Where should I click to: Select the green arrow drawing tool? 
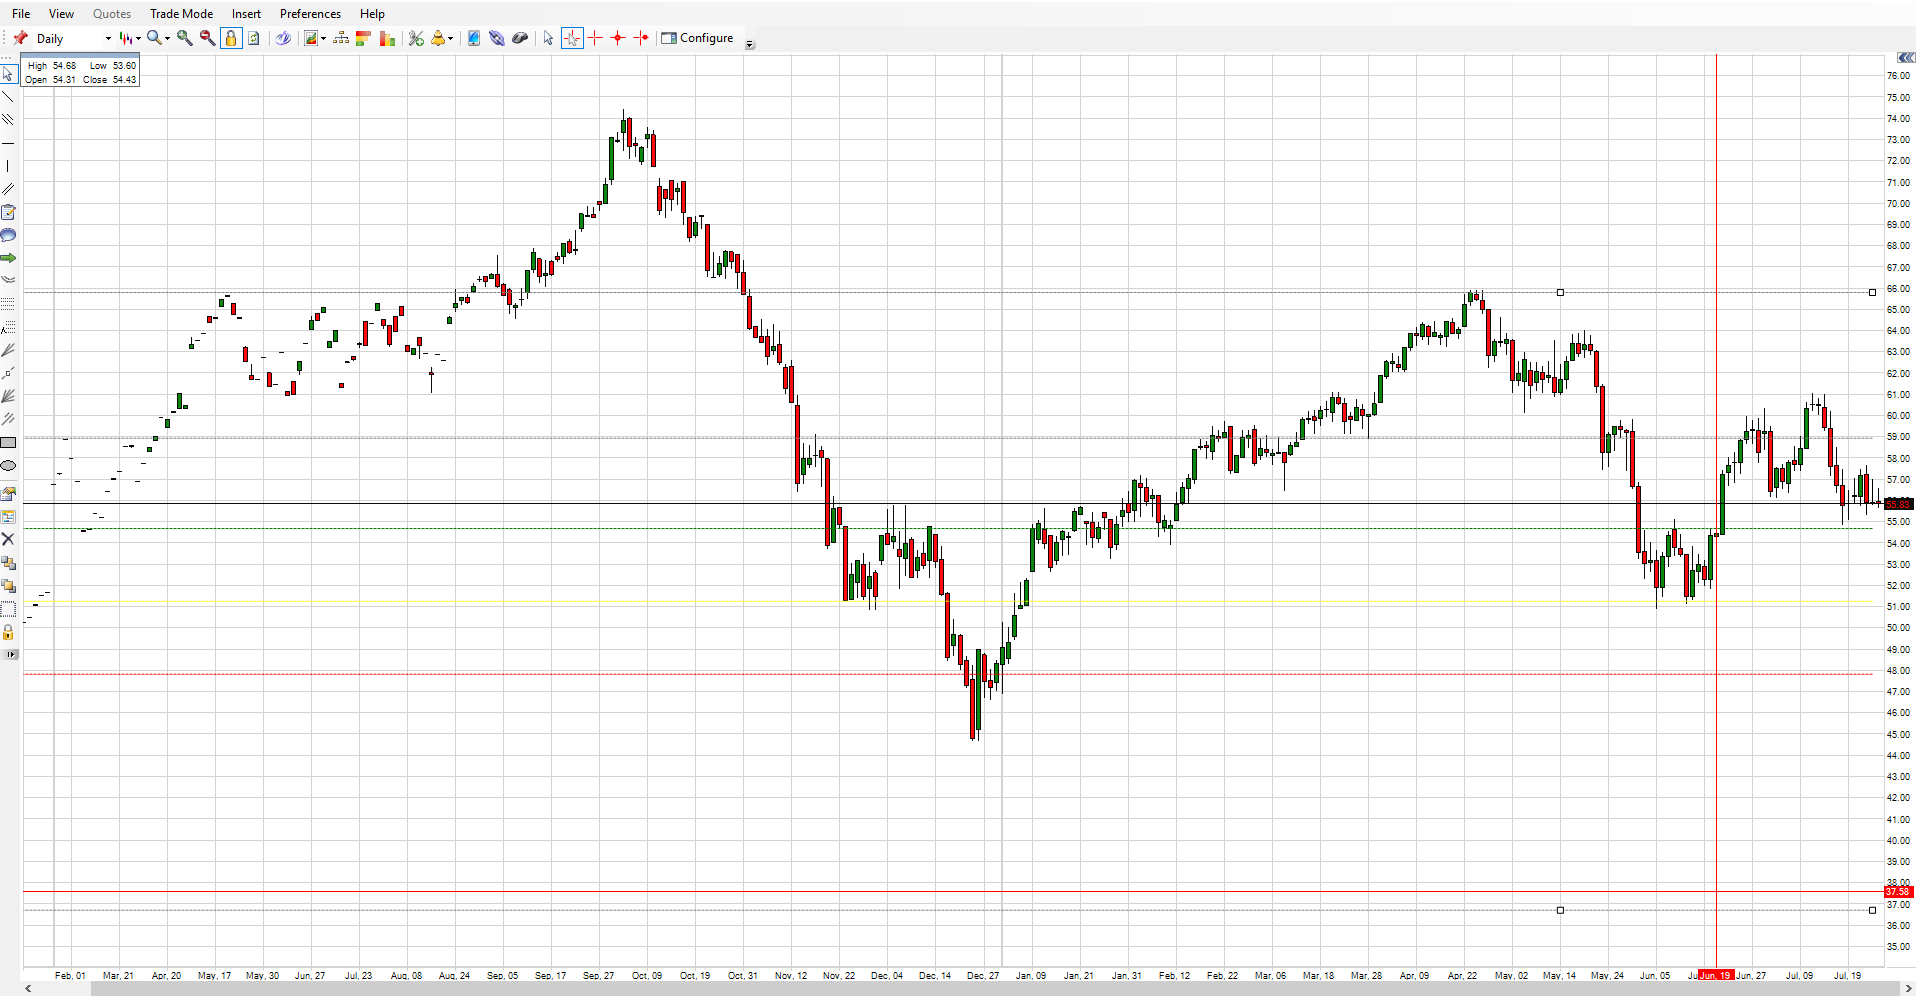(8, 258)
